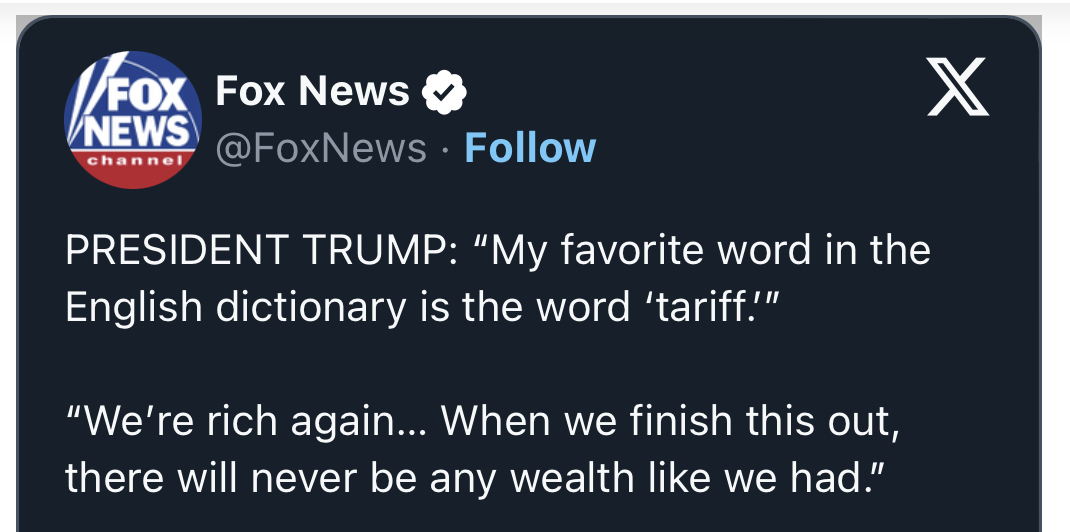Open the Fox News profile avatar
This screenshot has height=532, width=1070.
click(134, 120)
